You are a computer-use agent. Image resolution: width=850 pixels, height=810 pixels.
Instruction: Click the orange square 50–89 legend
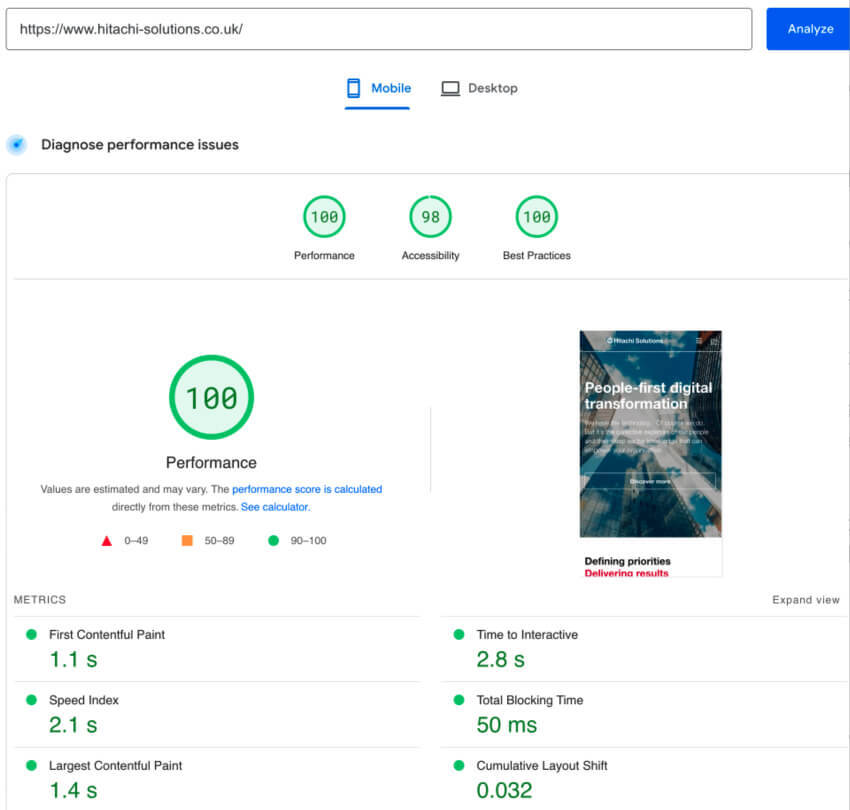[x=187, y=541]
